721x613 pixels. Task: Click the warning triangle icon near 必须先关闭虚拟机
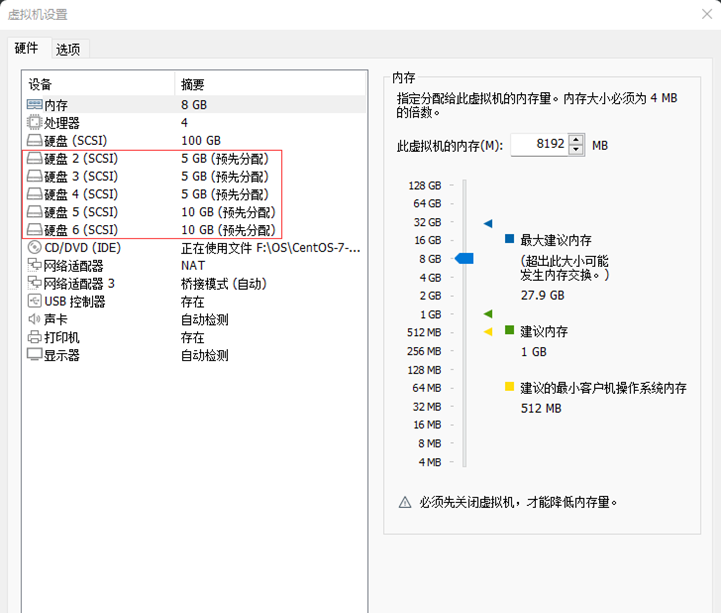tap(405, 502)
